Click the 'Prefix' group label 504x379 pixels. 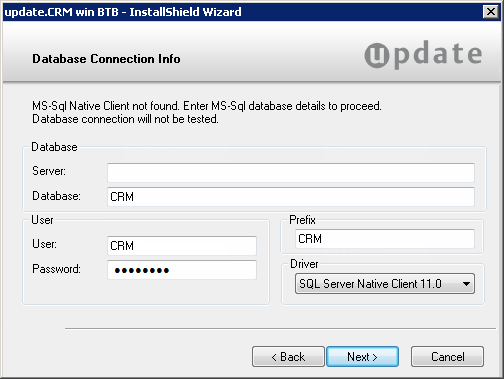point(302,220)
